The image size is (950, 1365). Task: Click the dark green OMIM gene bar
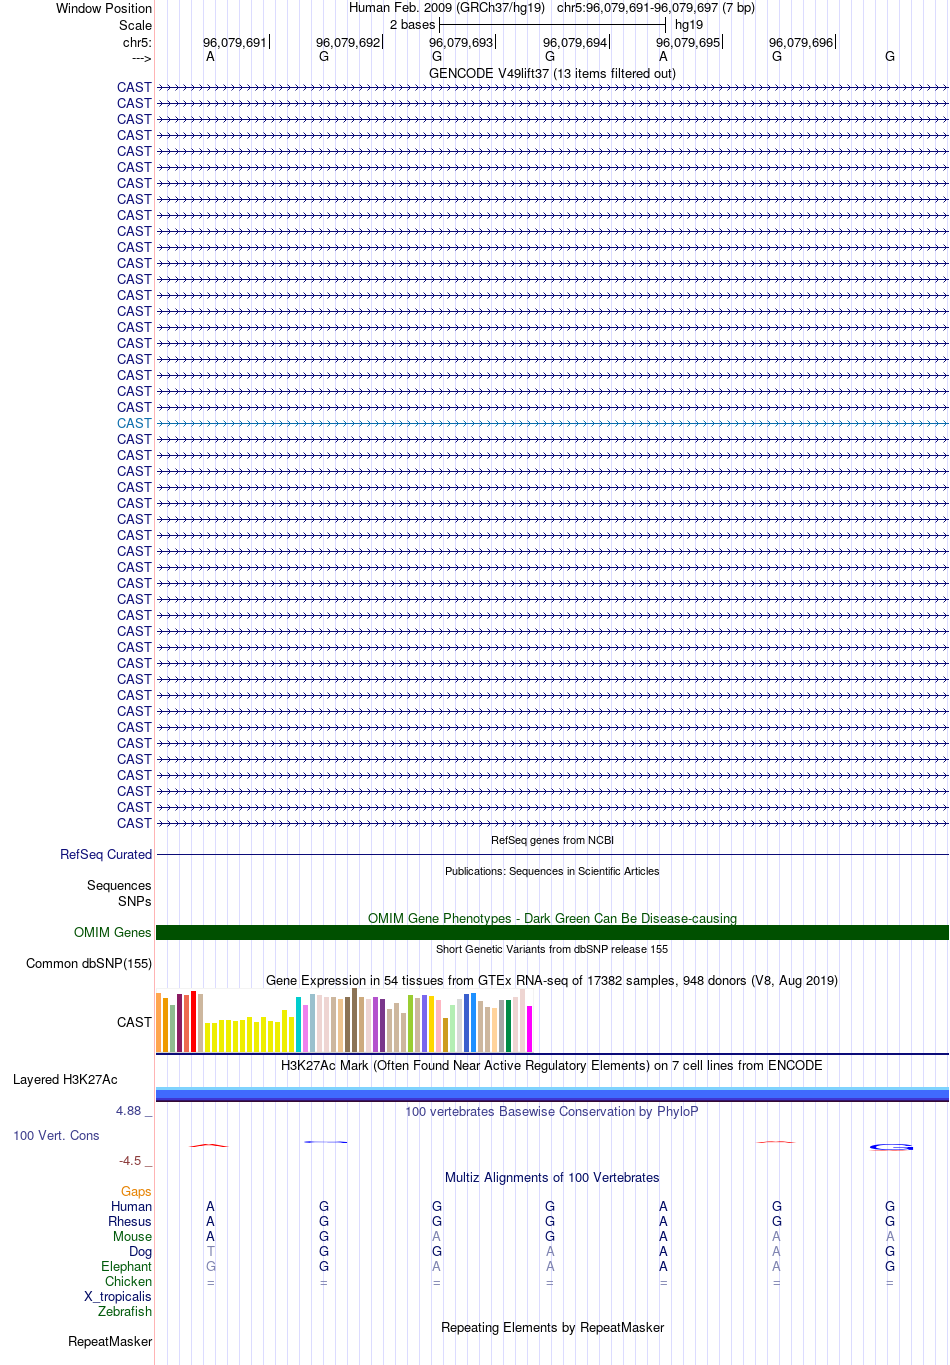(552, 932)
